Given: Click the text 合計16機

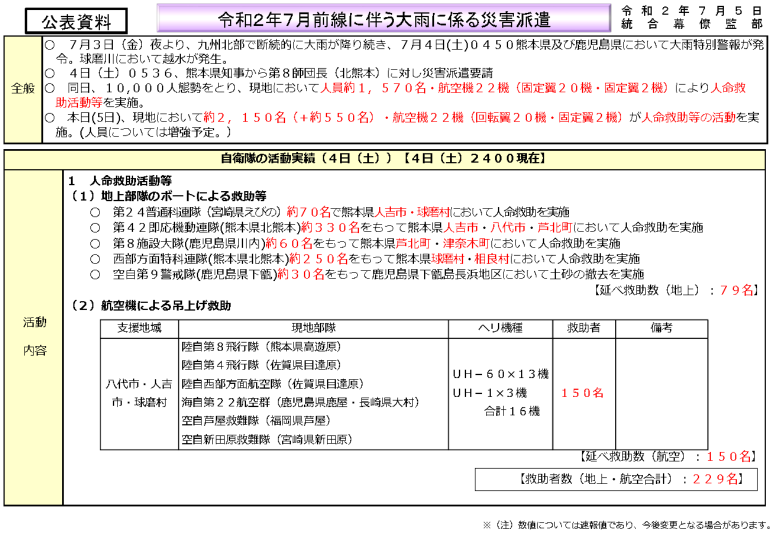Looking at the screenshot, I should pyautogui.click(x=512, y=411).
